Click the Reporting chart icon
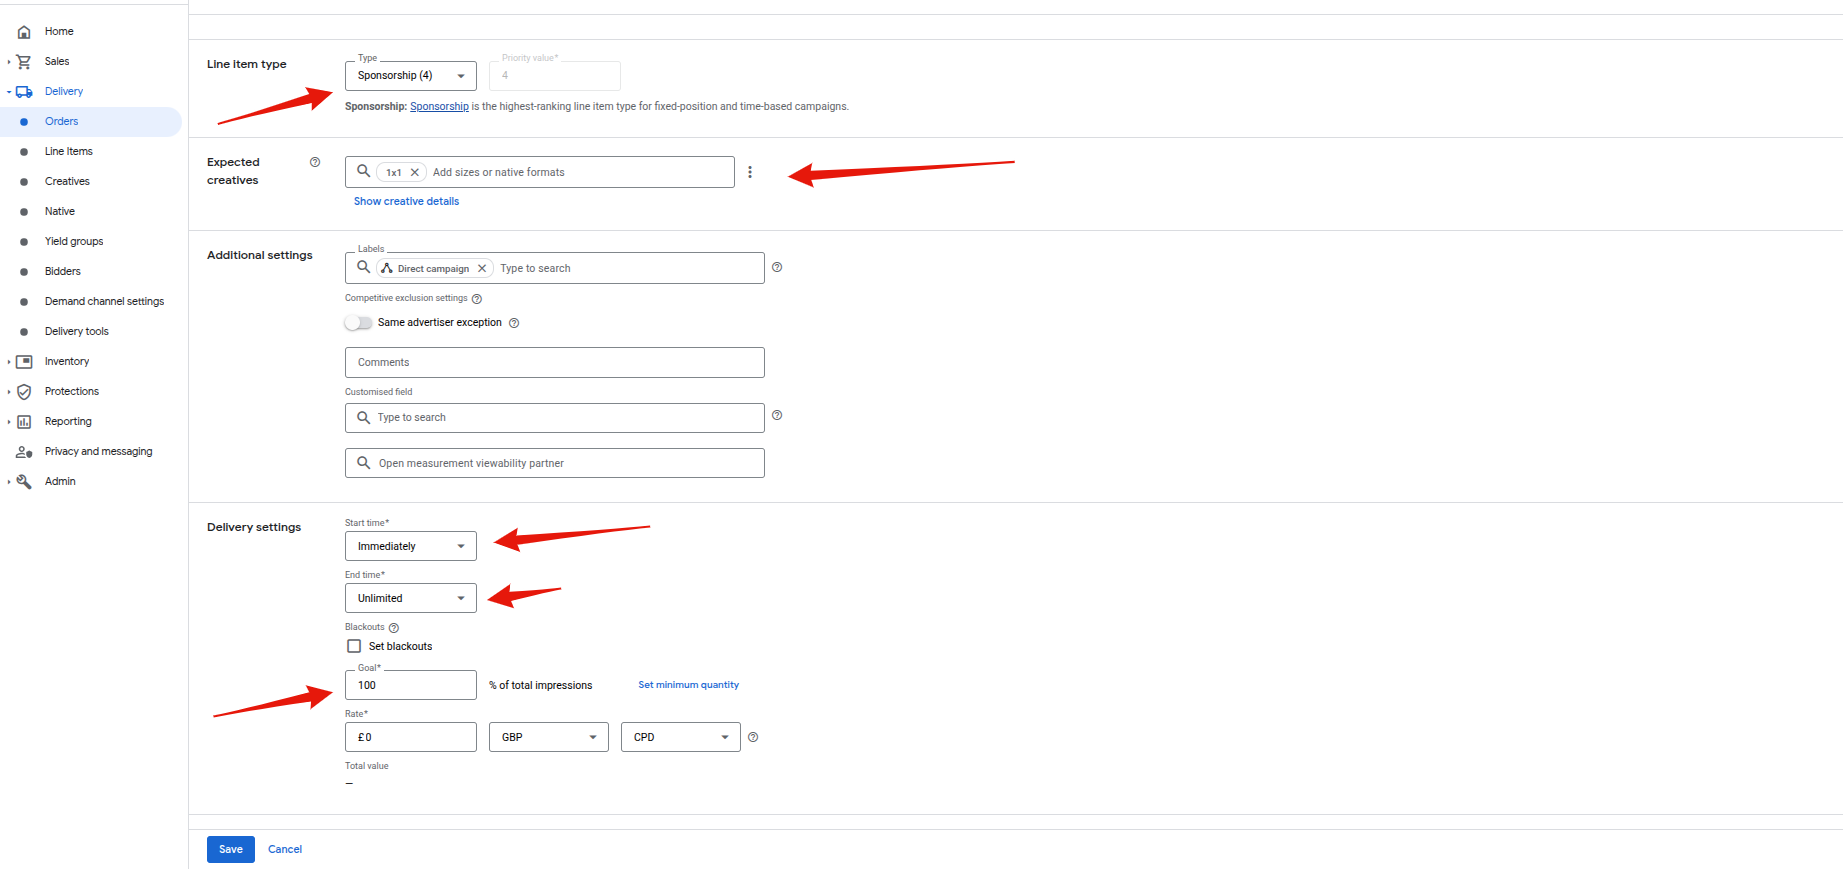1843x869 pixels. pyautogui.click(x=24, y=422)
